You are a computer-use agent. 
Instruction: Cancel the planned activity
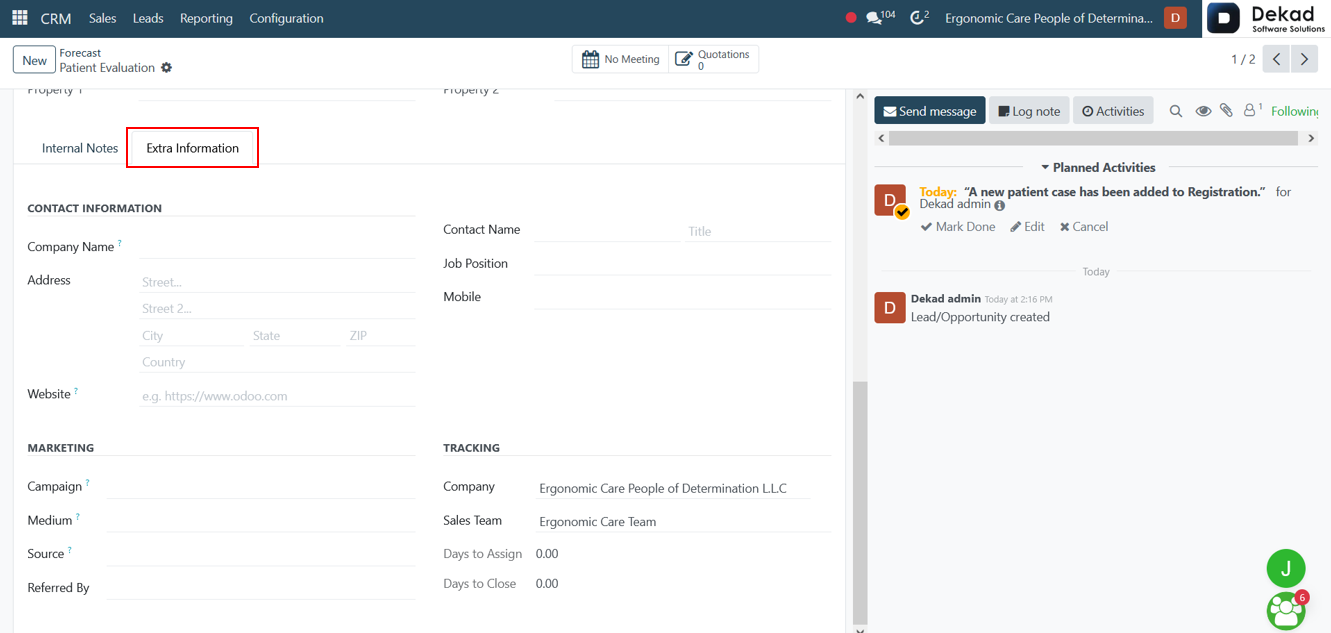[1084, 227]
